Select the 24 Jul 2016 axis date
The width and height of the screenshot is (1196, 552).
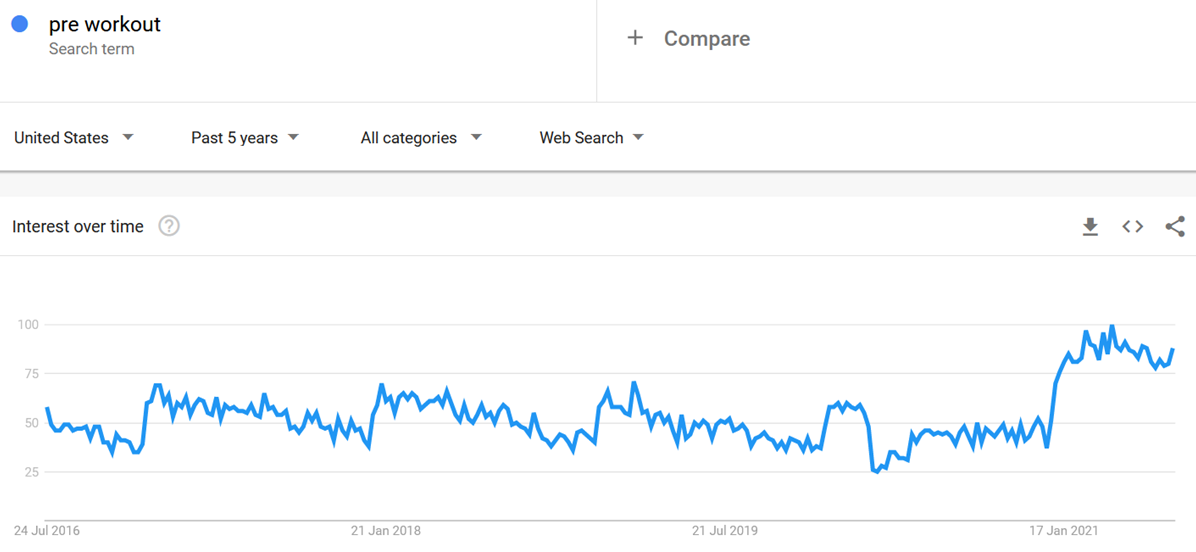(48, 530)
